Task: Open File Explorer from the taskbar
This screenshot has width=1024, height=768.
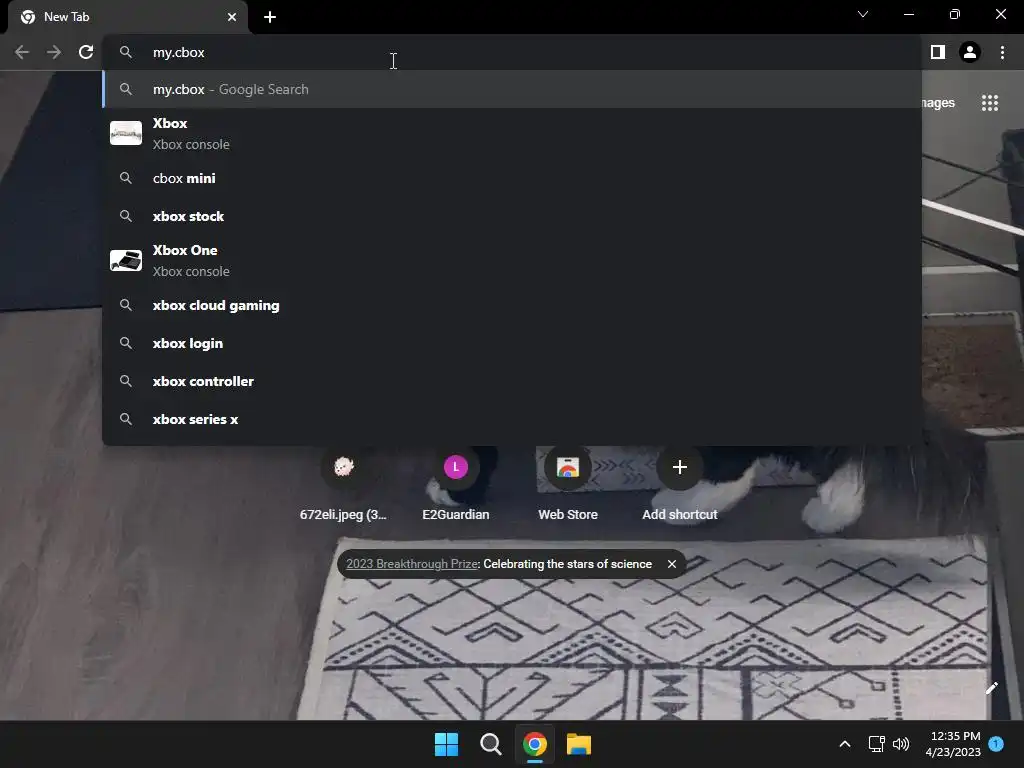Action: point(579,744)
